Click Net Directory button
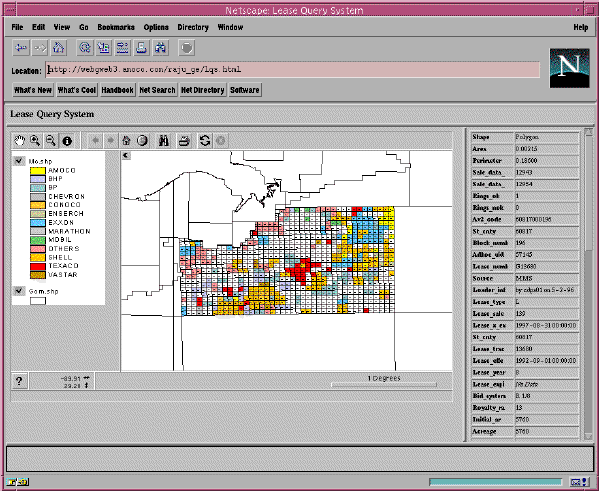Image resolution: width=599 pixels, height=491 pixels. [x=202, y=90]
